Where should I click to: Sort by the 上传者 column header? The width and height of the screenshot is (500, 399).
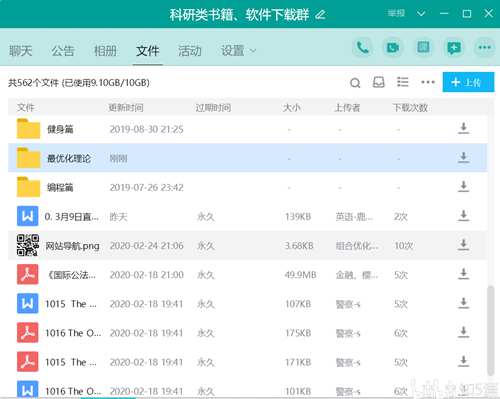pos(347,108)
